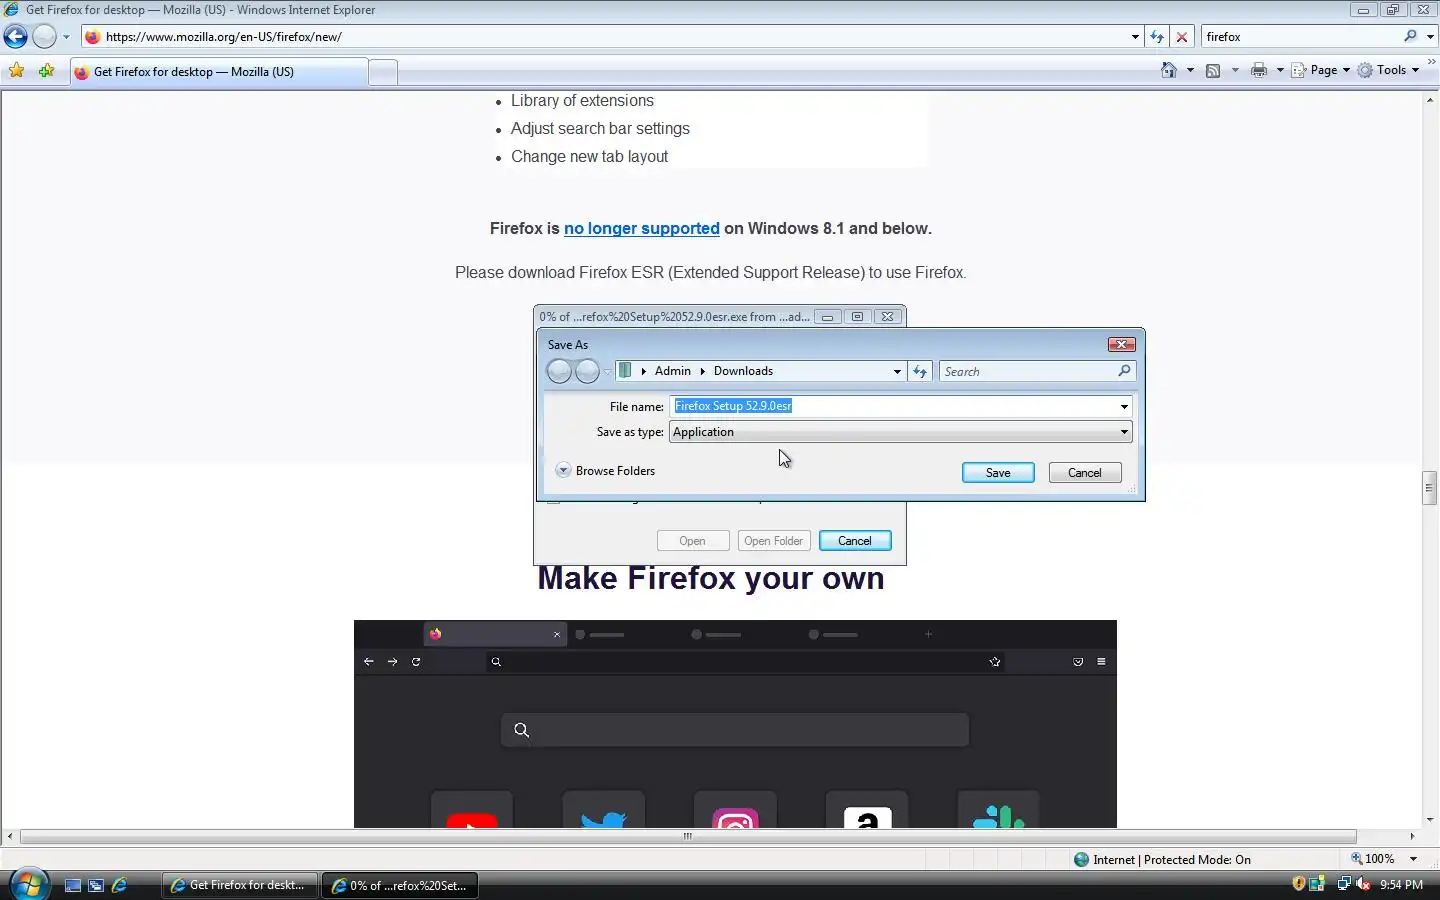1440x900 pixels.
Task: Click the security shield tray icon
Action: pos(1299,884)
